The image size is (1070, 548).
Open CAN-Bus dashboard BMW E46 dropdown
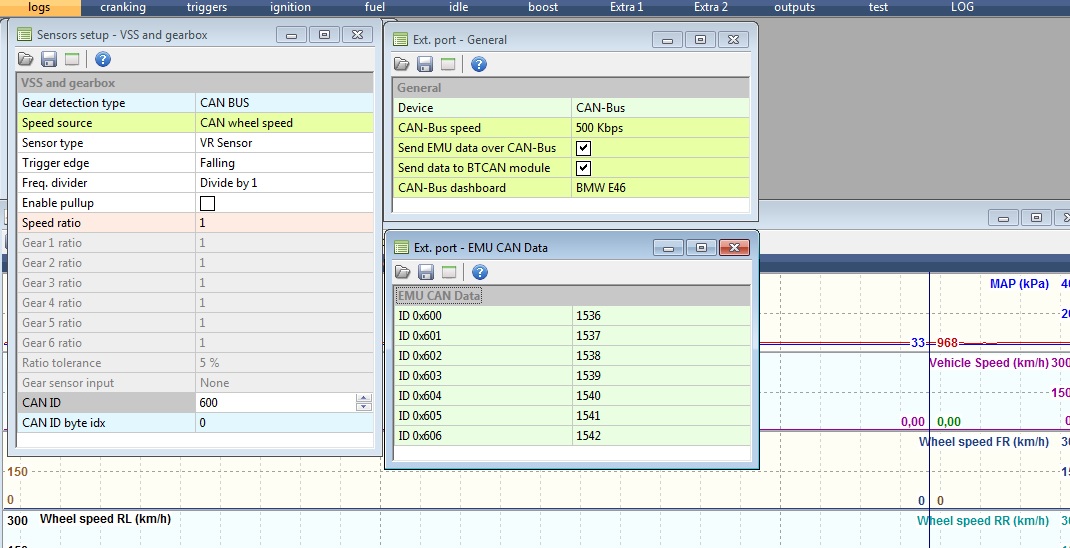pos(660,188)
